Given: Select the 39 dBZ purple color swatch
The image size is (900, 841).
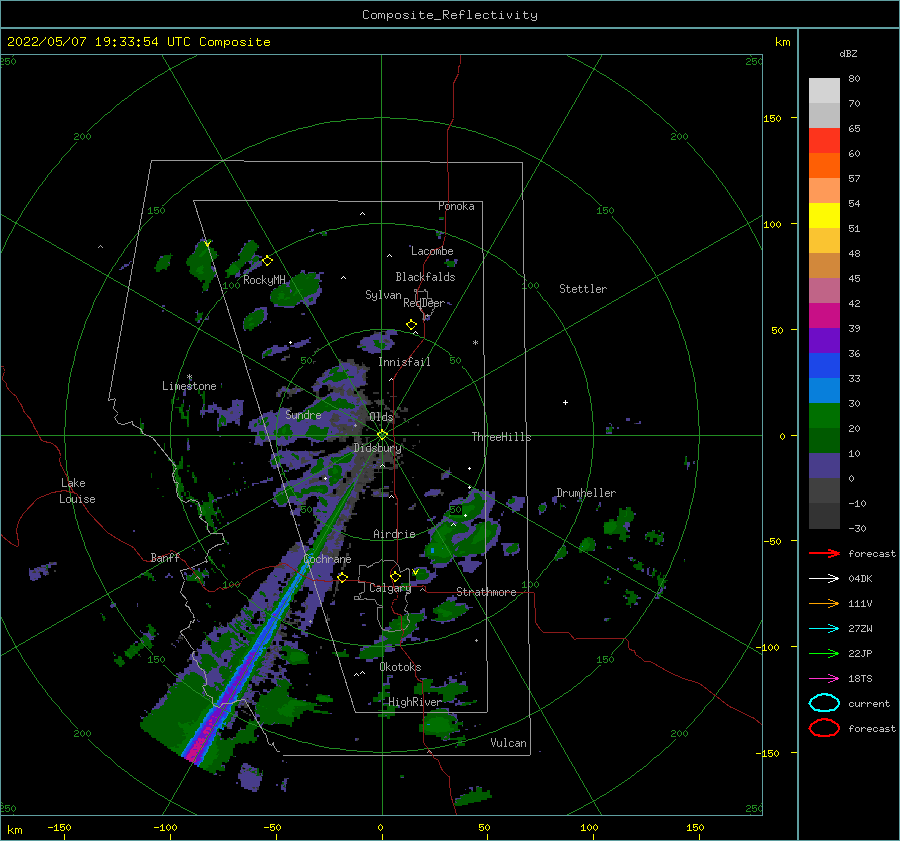Looking at the screenshot, I should click(824, 340).
